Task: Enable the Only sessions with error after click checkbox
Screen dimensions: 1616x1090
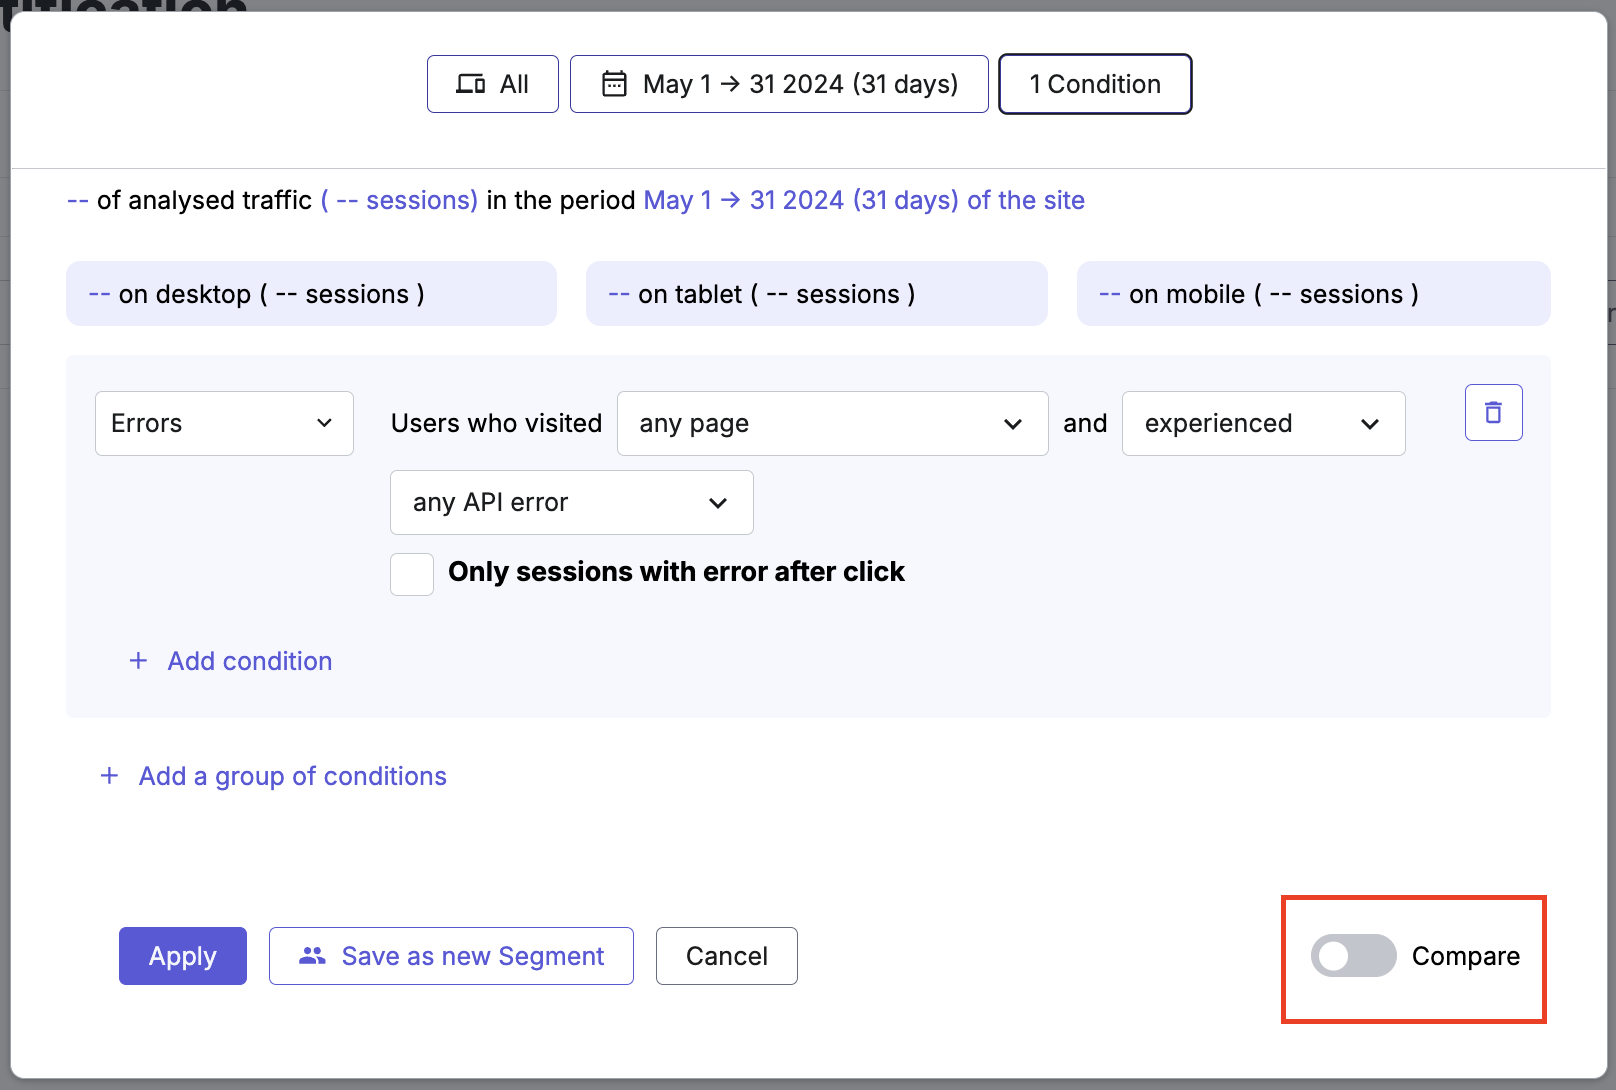Action: point(411,573)
